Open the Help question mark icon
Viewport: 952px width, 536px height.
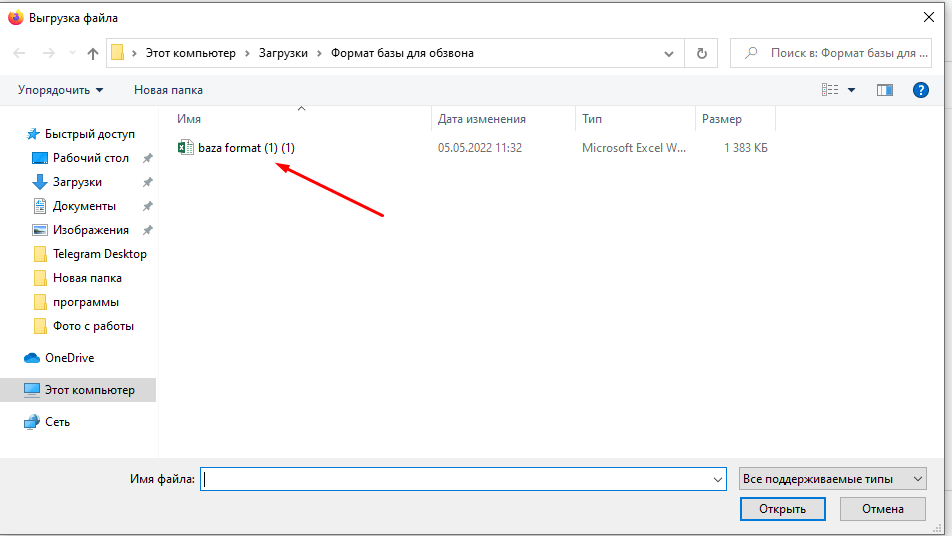pos(921,90)
